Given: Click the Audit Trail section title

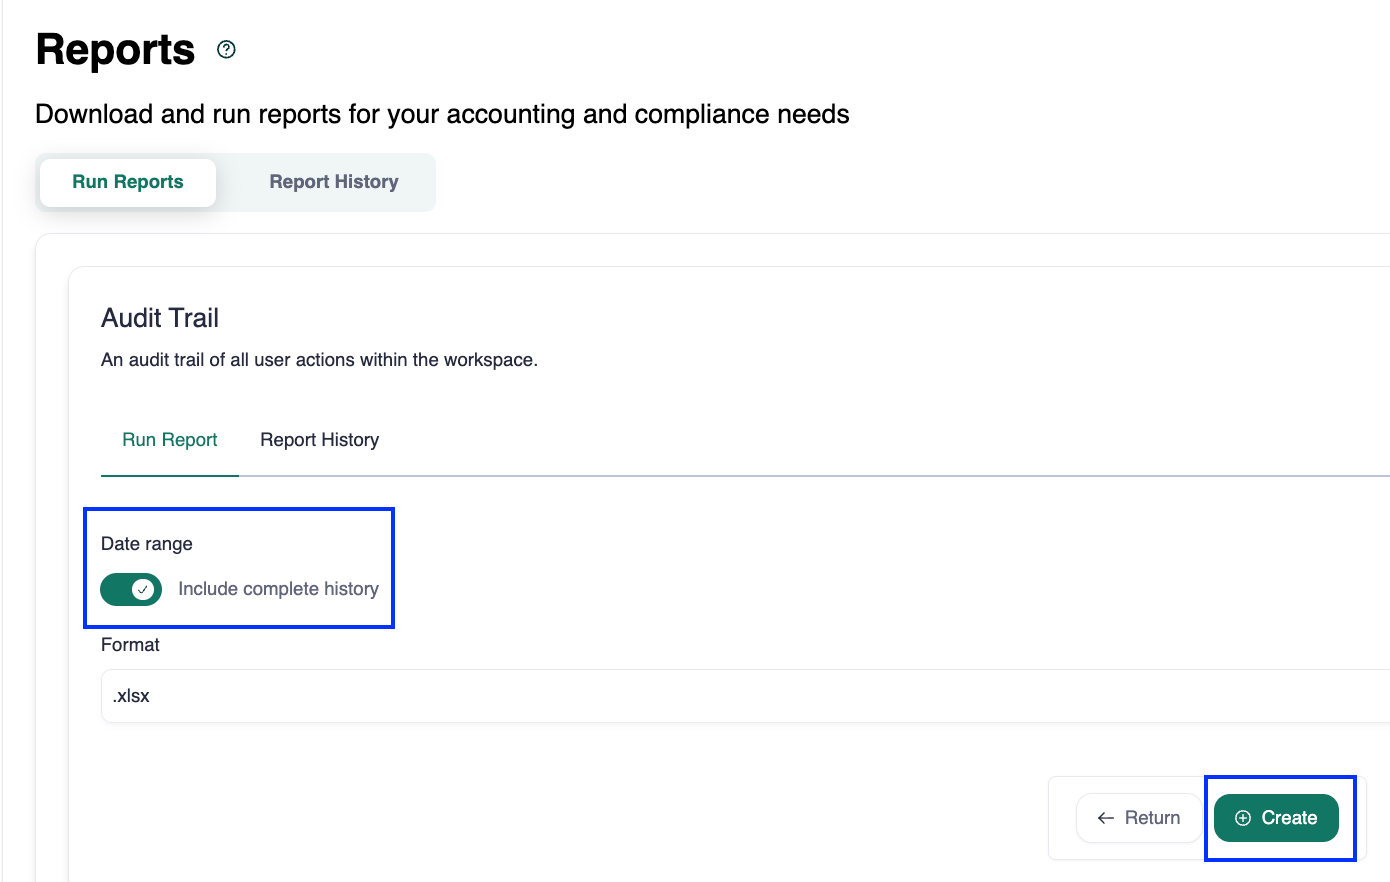Looking at the screenshot, I should [160, 318].
